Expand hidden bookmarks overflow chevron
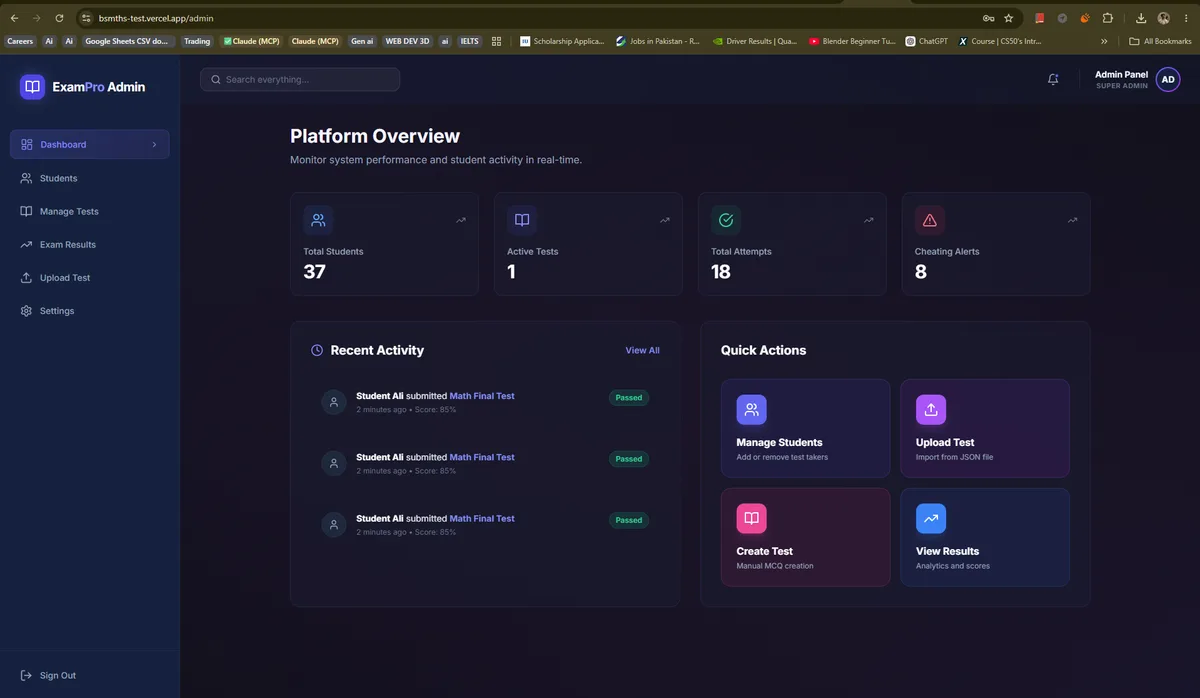Screen dimensions: 1200x698 [1104, 41]
